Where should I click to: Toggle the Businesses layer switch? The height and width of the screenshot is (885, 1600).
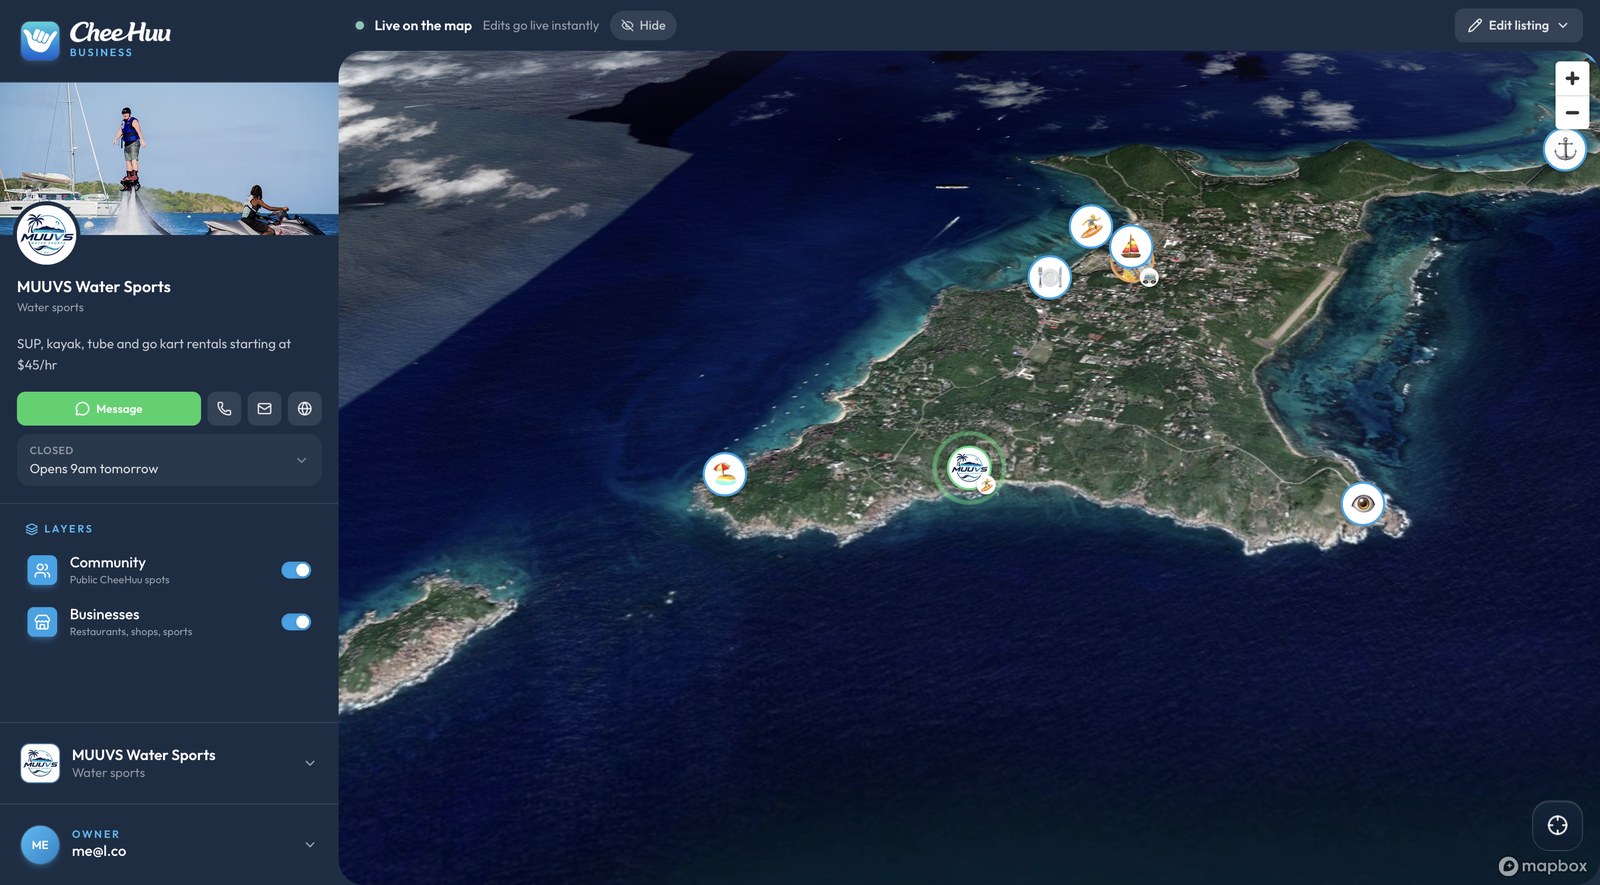pyautogui.click(x=296, y=622)
